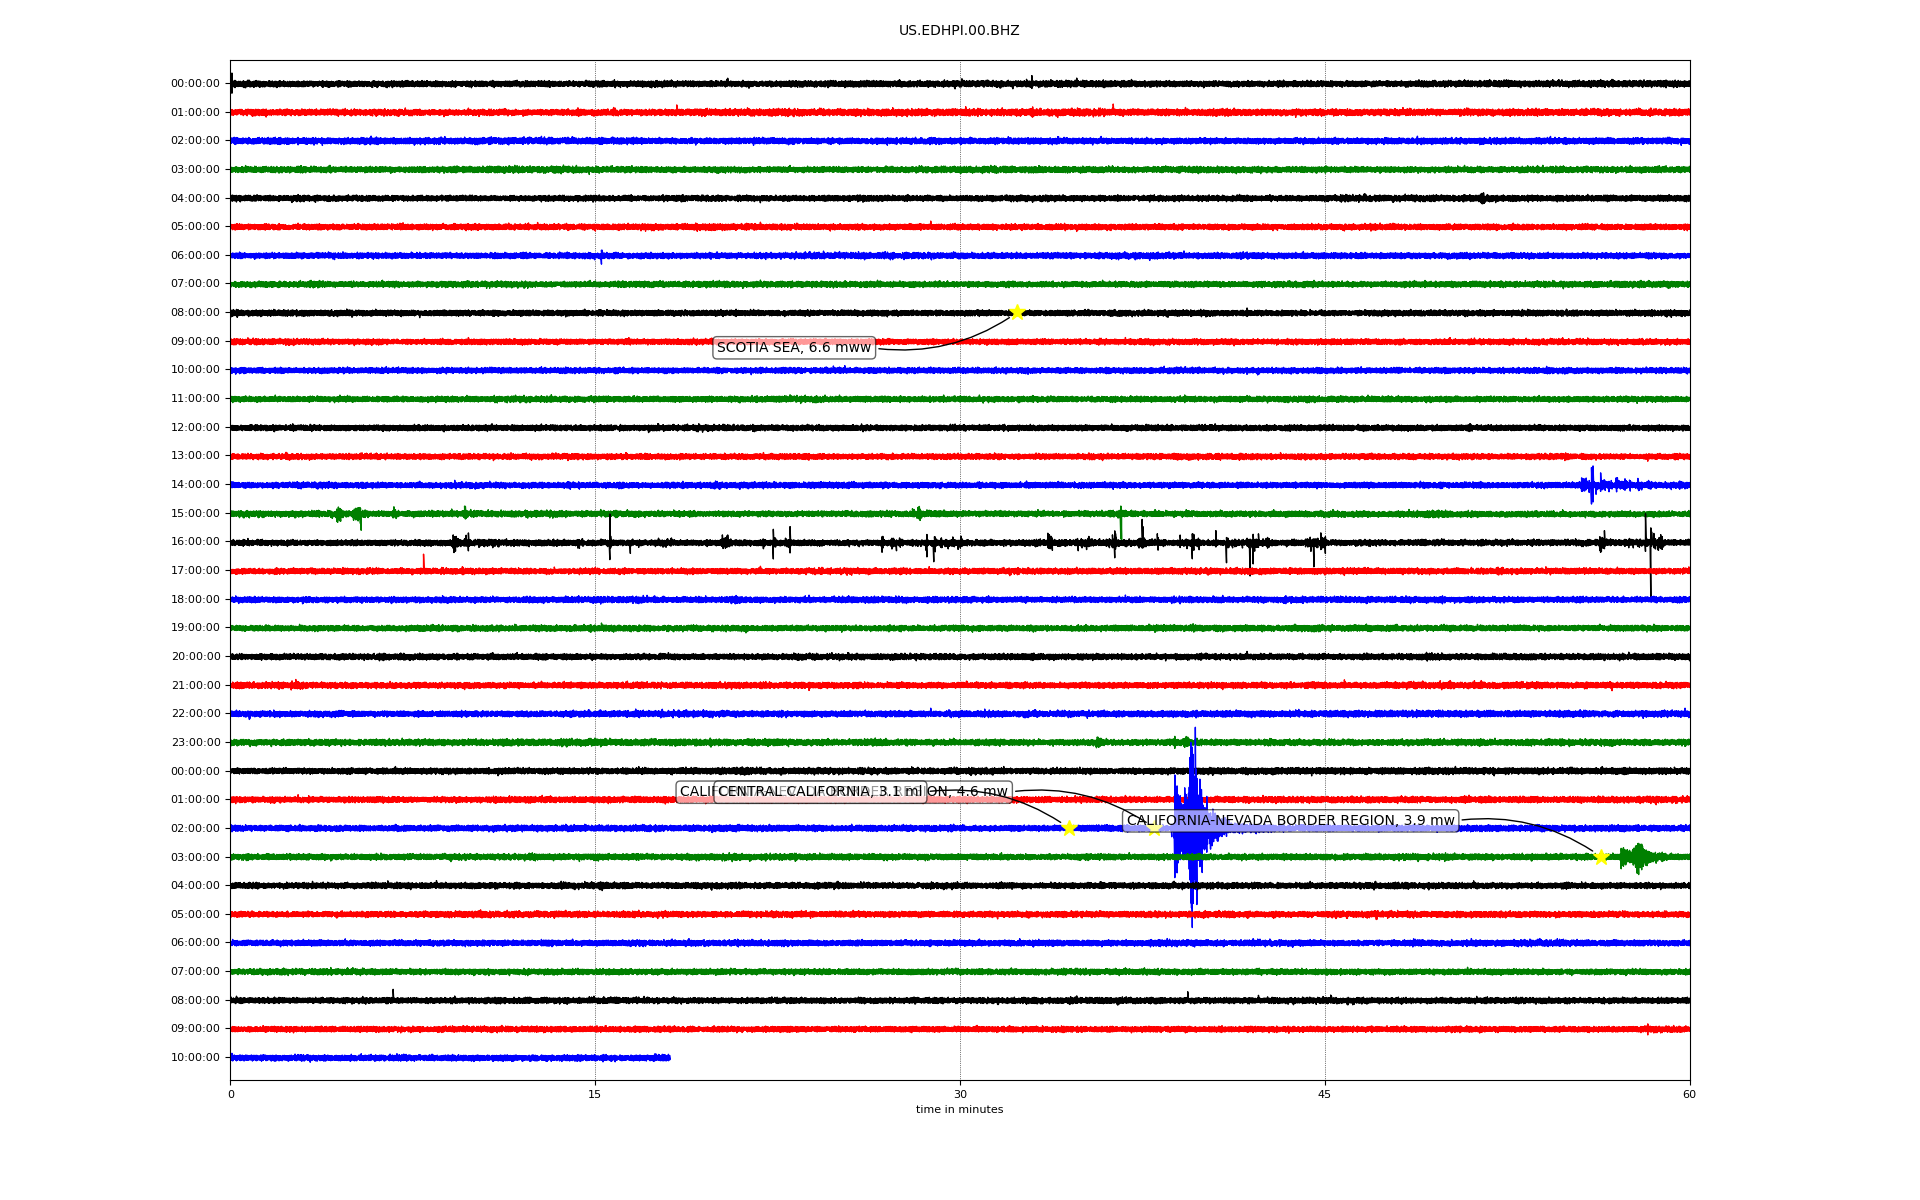Image resolution: width=1920 pixels, height=1200 pixels.
Task: Click the 23:00:00 time label
Action: pyautogui.click(x=195, y=743)
